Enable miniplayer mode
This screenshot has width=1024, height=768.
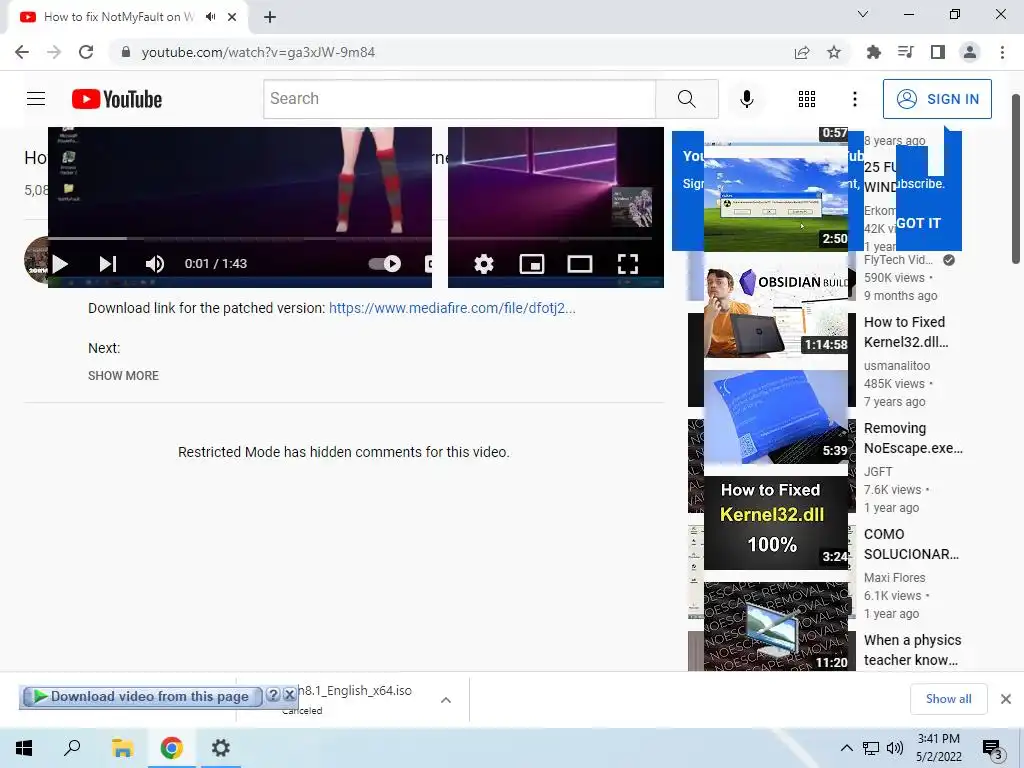click(x=532, y=264)
